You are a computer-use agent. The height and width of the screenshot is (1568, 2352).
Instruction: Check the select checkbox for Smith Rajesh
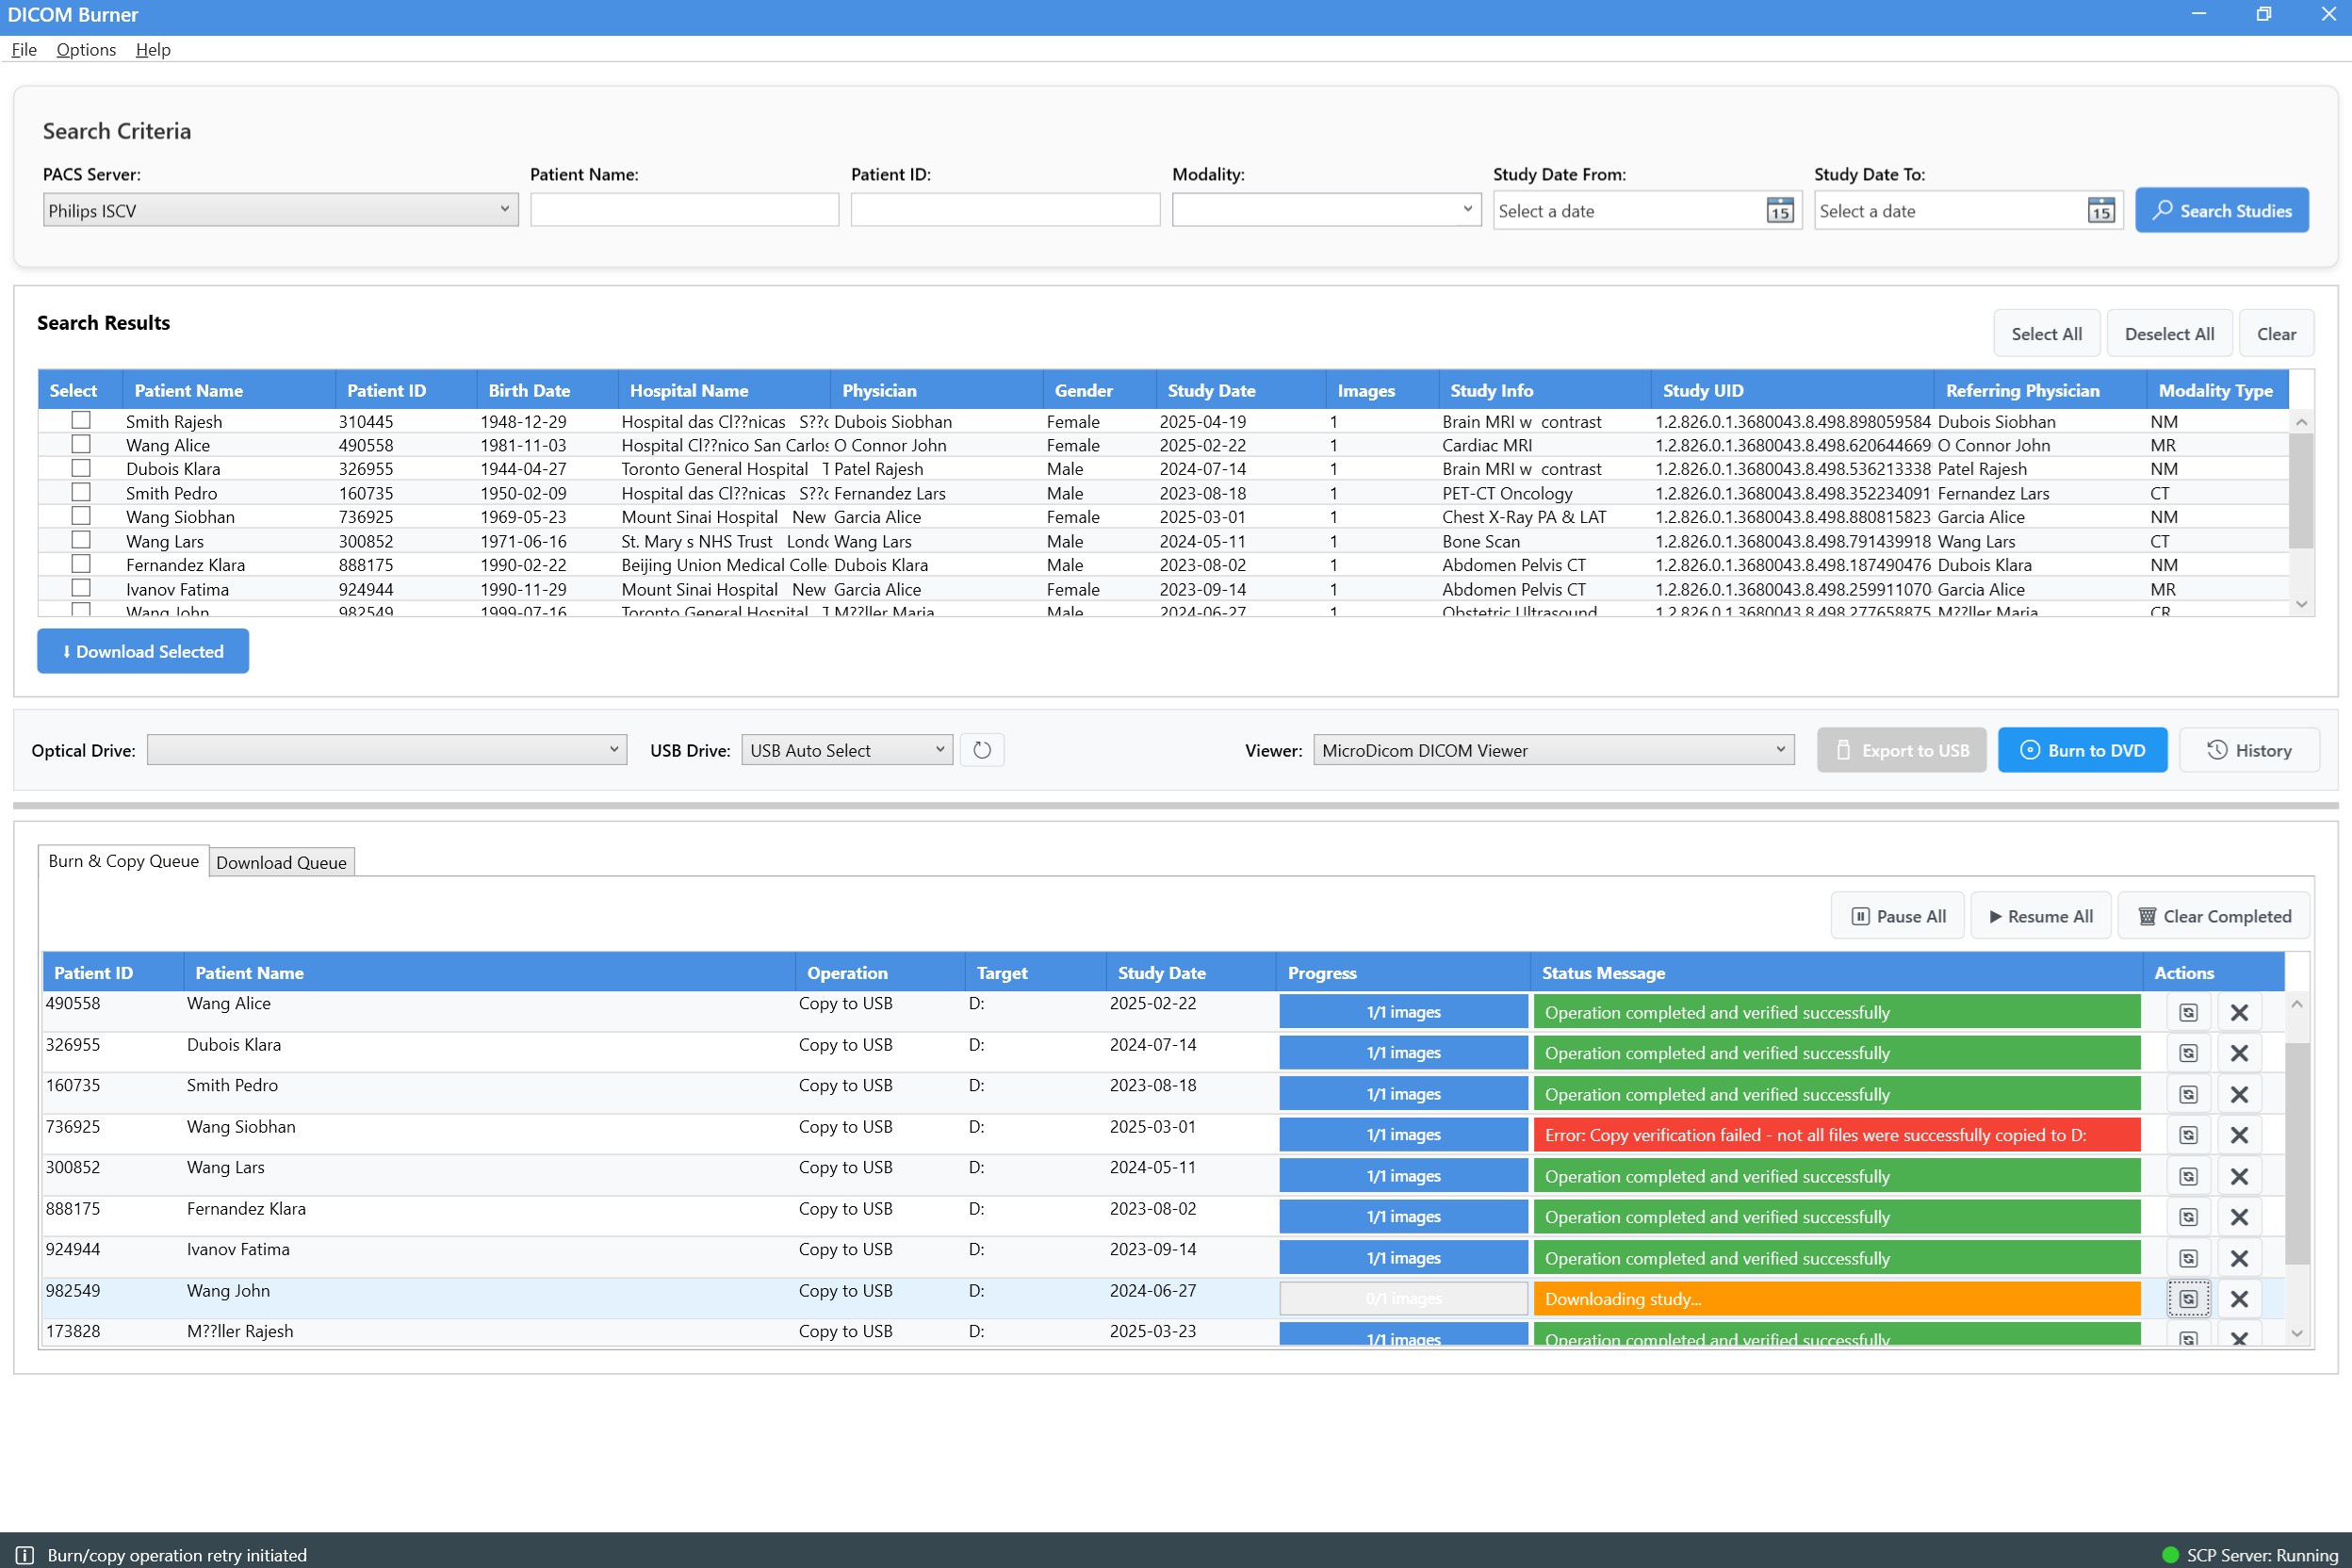tap(80, 419)
